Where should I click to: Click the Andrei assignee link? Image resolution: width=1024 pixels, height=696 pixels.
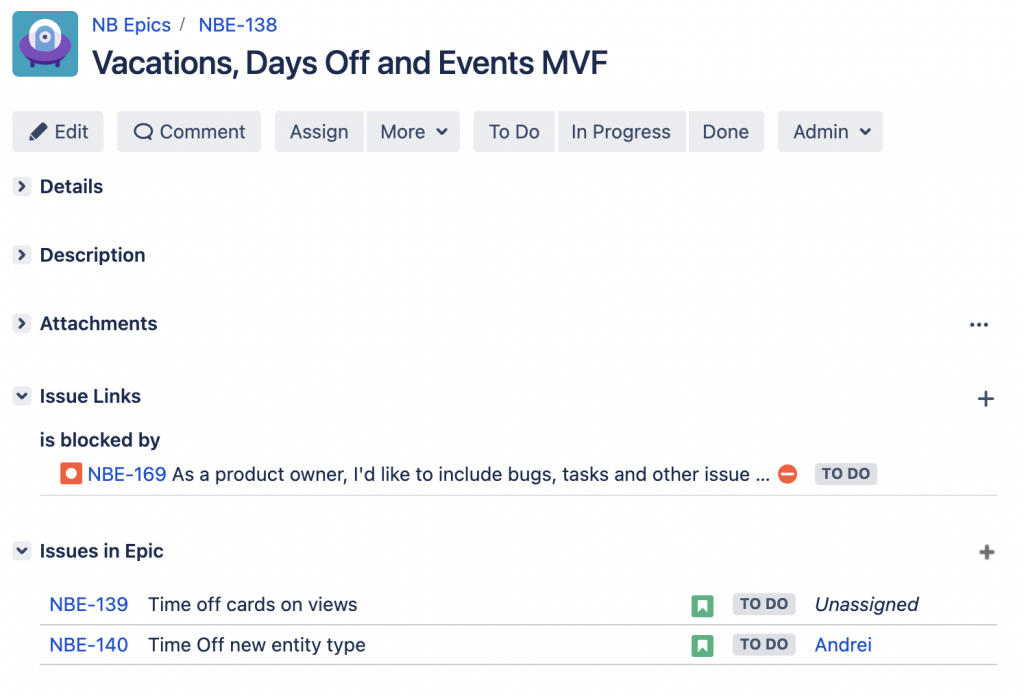point(843,644)
